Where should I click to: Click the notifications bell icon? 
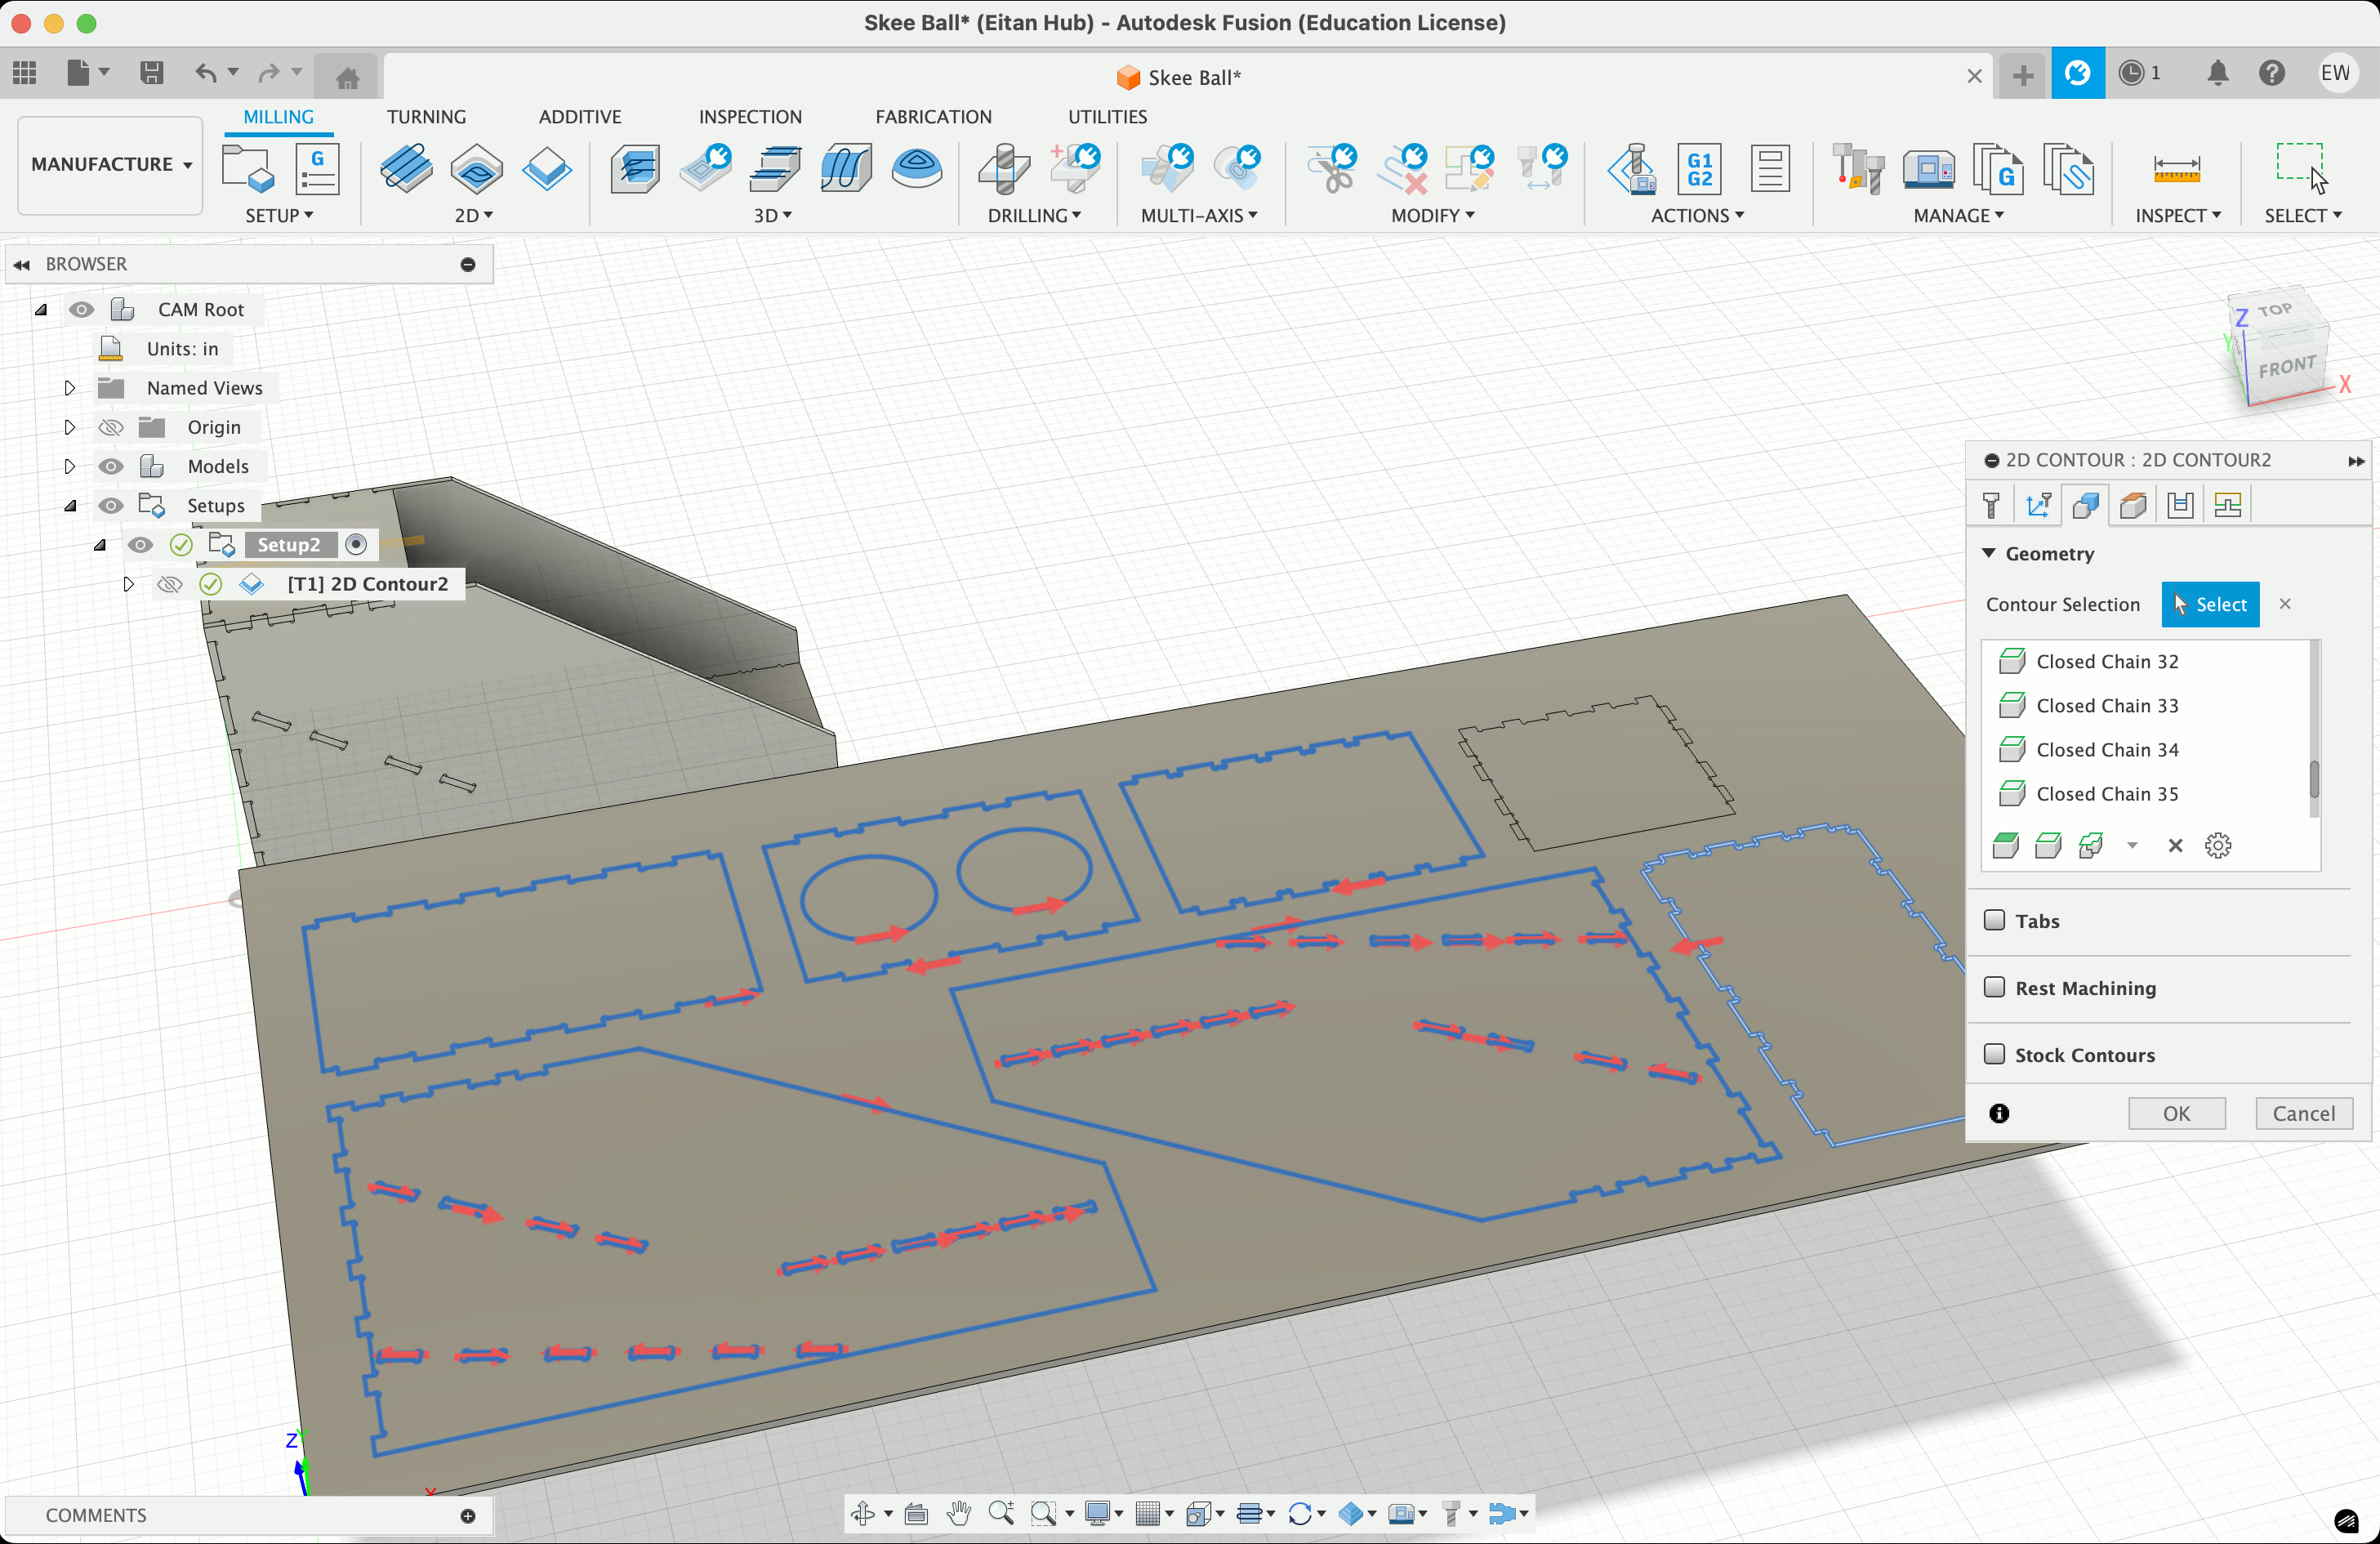[2217, 74]
